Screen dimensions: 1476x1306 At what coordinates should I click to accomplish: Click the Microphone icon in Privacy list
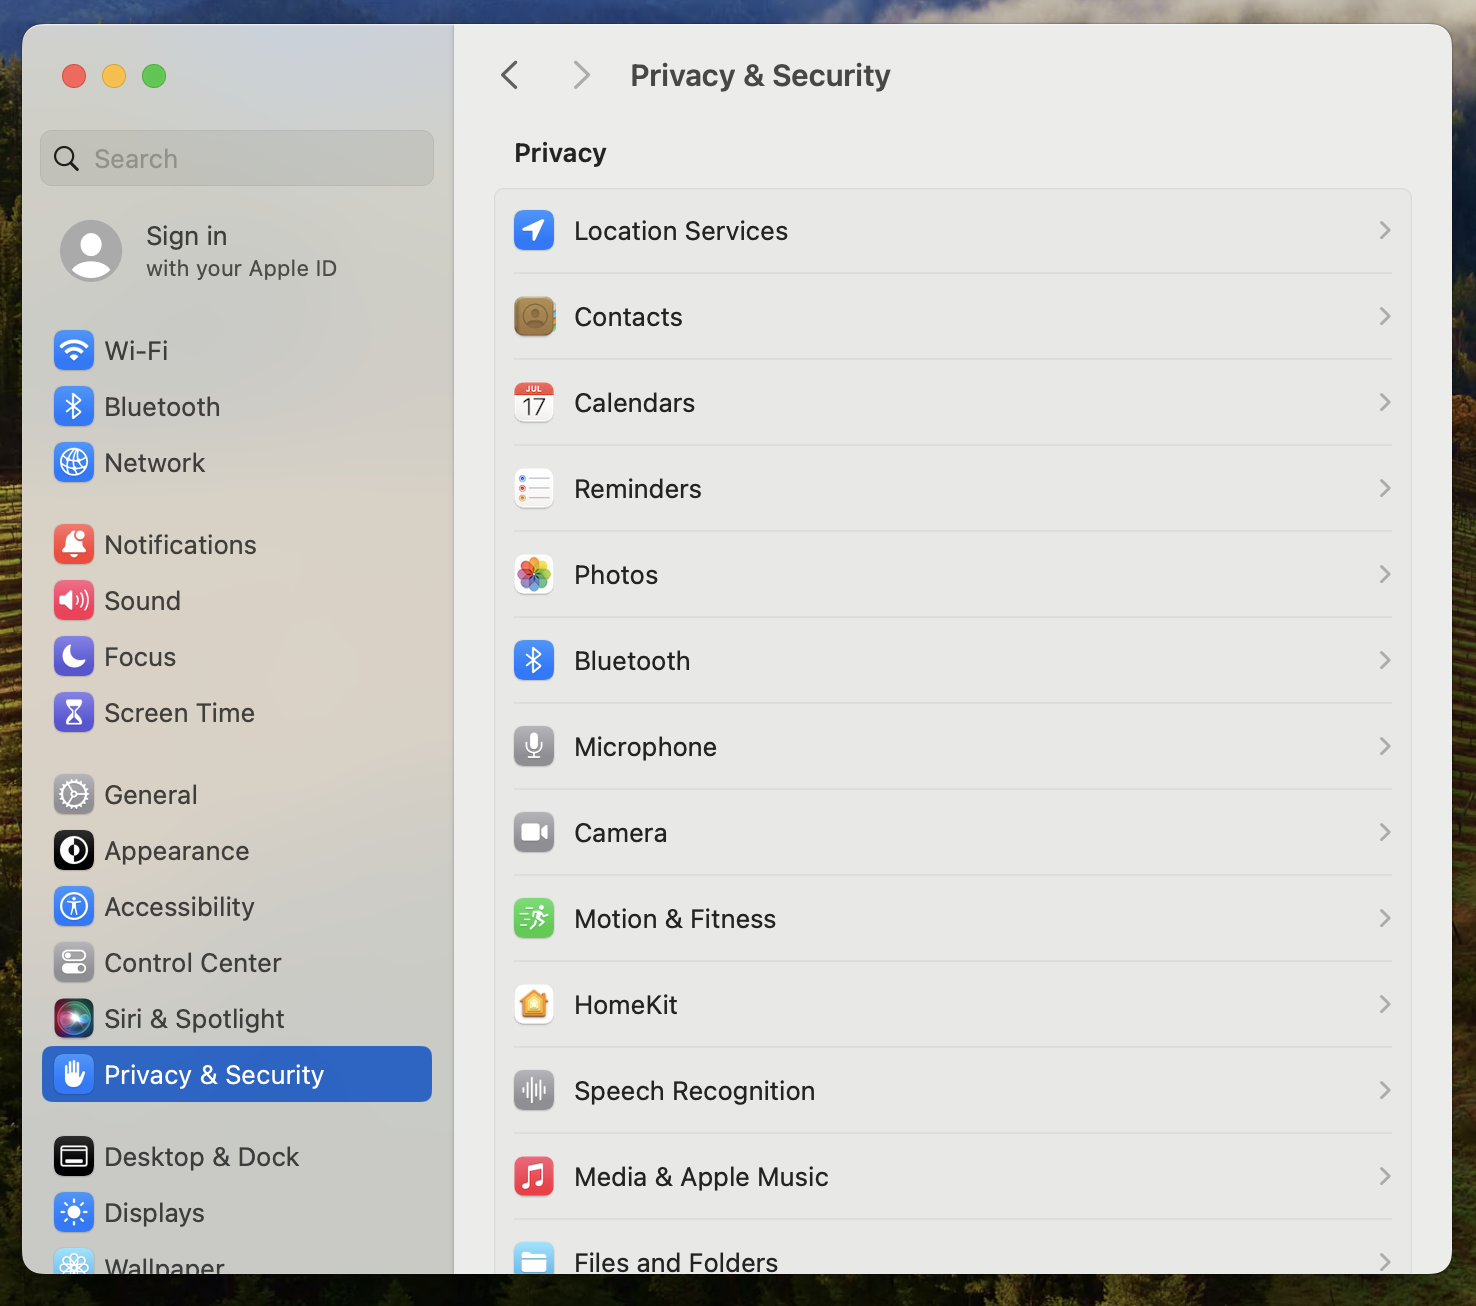[x=534, y=747]
